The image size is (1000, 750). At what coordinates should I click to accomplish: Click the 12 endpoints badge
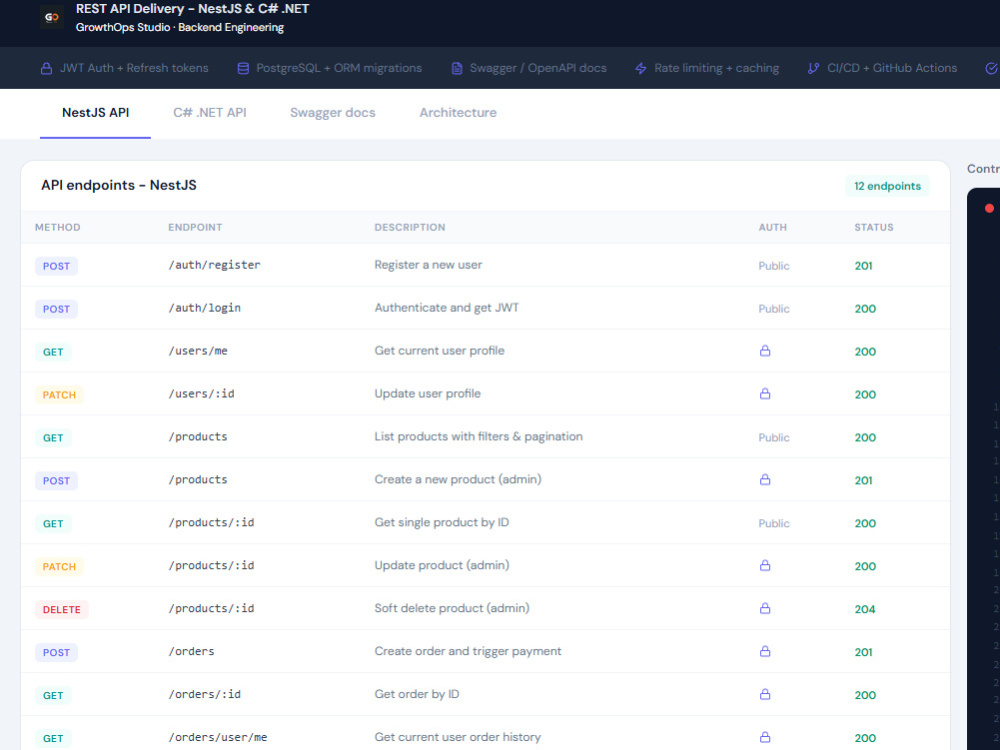click(887, 186)
